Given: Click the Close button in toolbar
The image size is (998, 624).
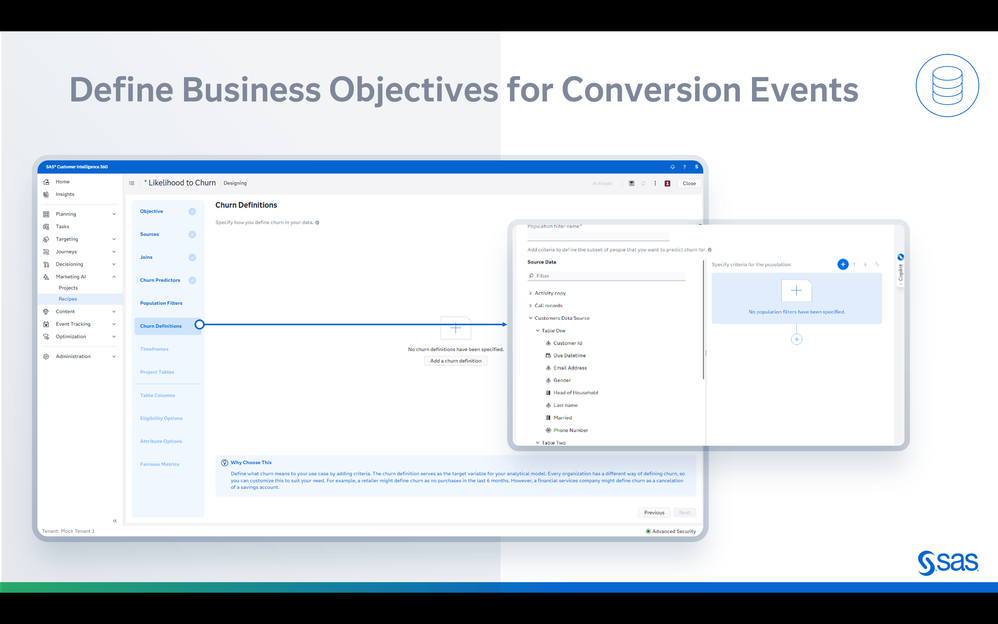Looking at the screenshot, I should pyautogui.click(x=689, y=183).
